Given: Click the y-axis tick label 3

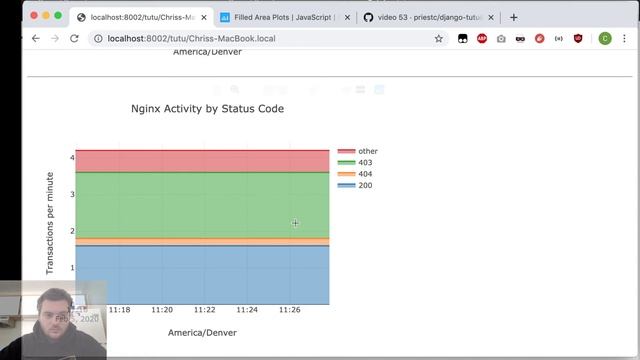Looking at the screenshot, I should click(72, 194).
